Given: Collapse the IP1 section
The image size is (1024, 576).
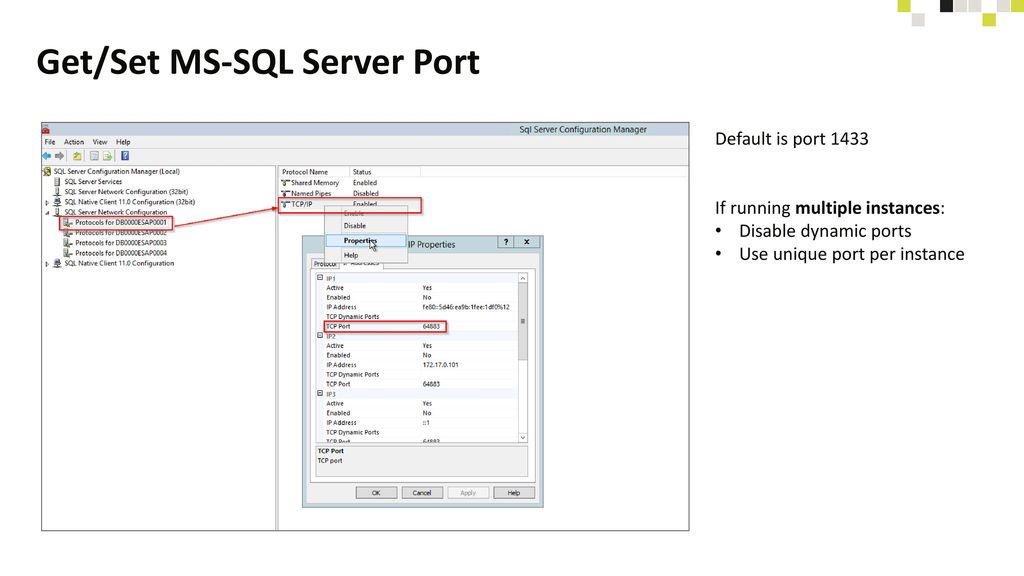Looking at the screenshot, I should [320, 278].
